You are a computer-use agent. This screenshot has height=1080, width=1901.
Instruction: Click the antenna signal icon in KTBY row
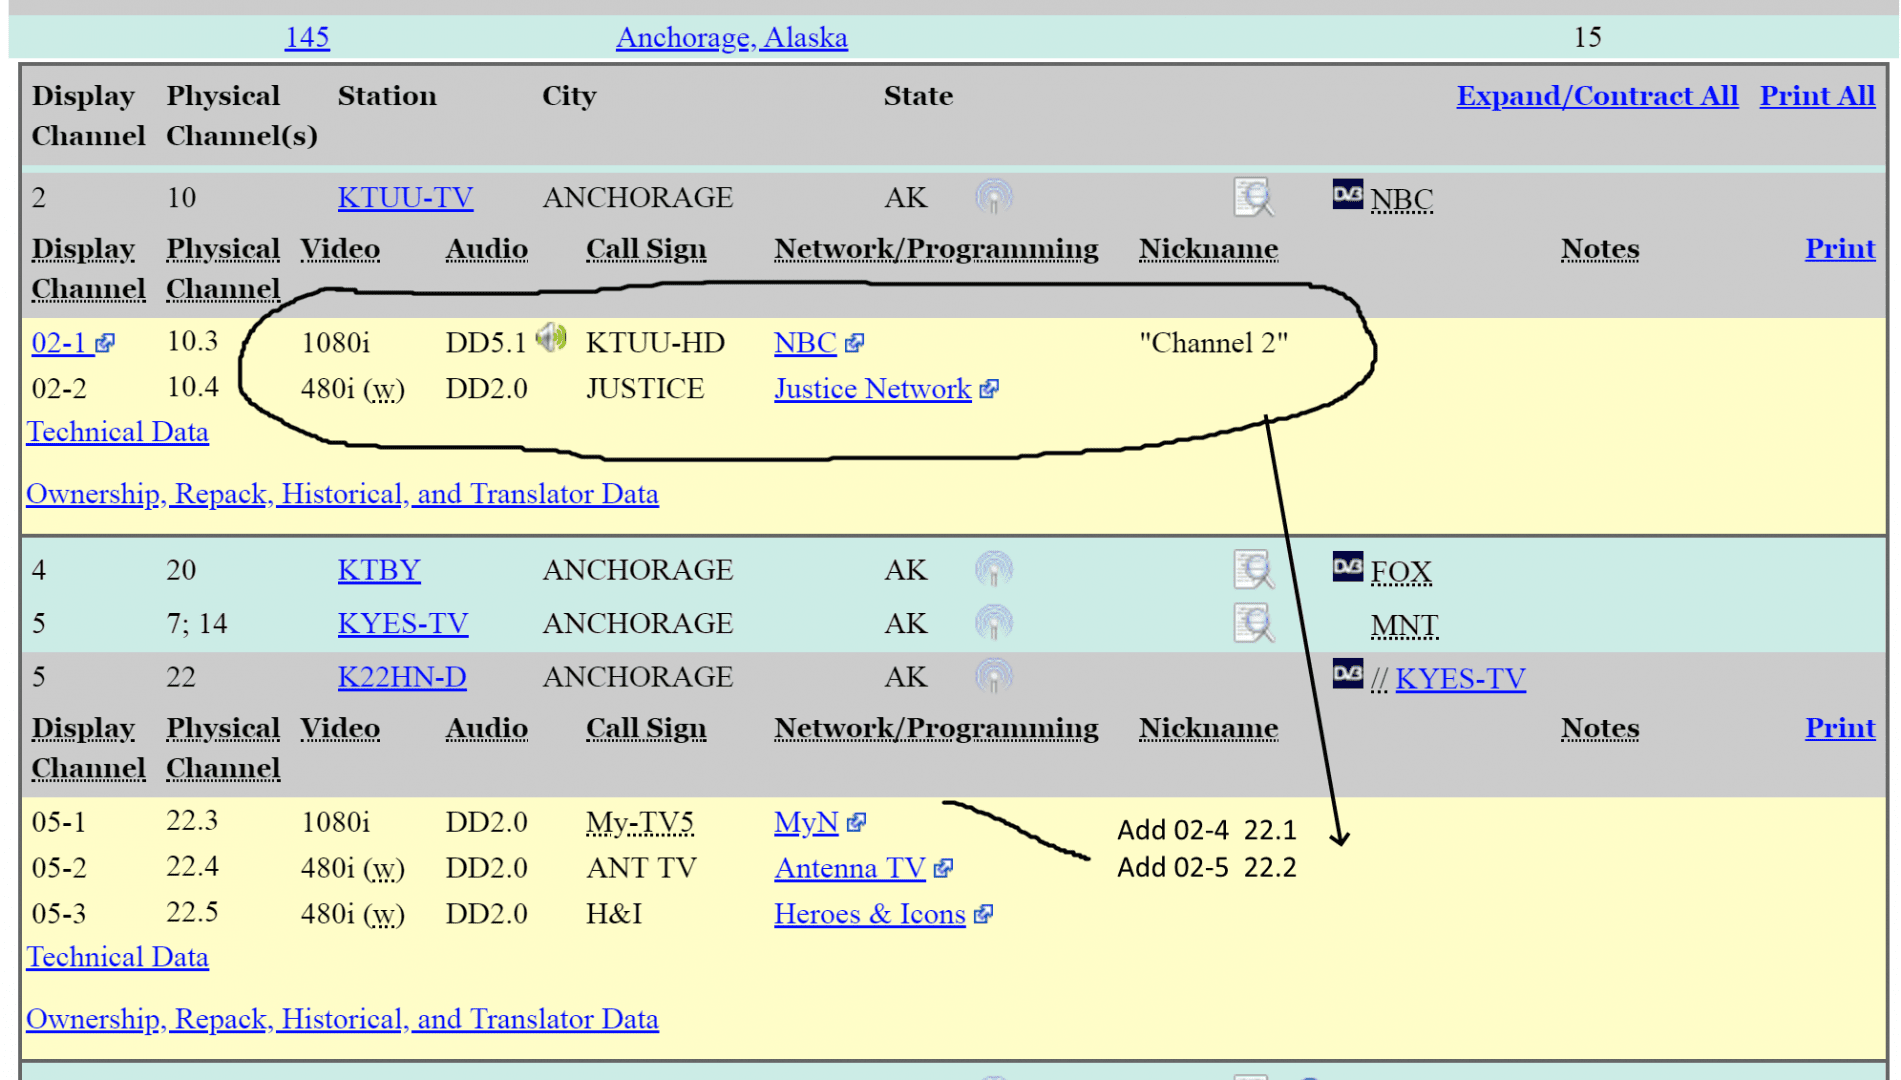[x=993, y=569]
